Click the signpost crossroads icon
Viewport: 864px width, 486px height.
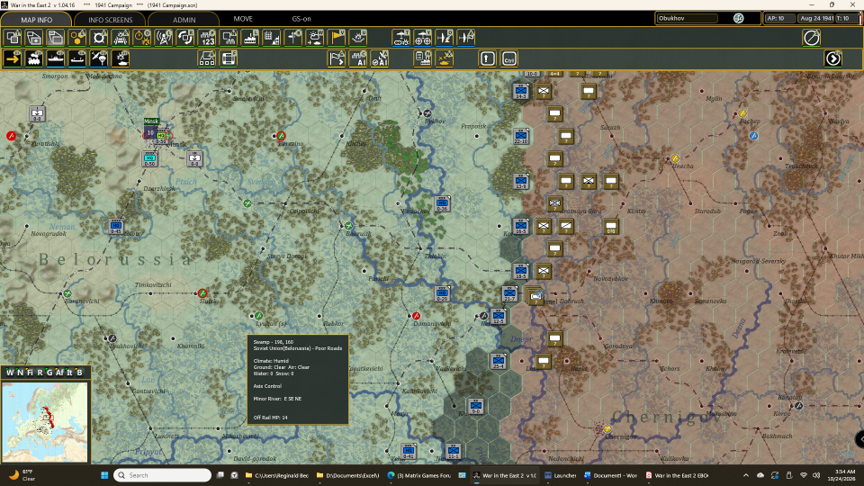(x=294, y=37)
